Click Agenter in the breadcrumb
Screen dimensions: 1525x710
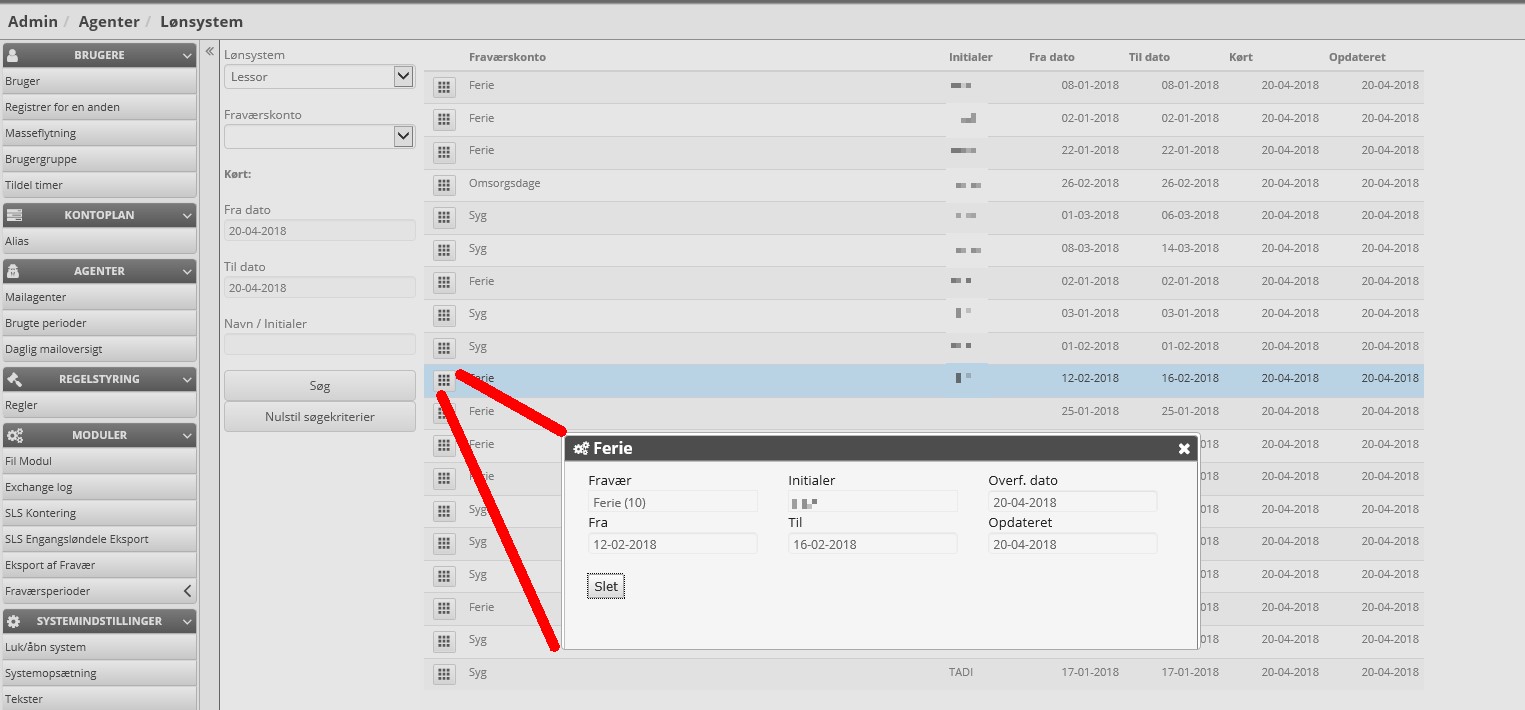[109, 21]
